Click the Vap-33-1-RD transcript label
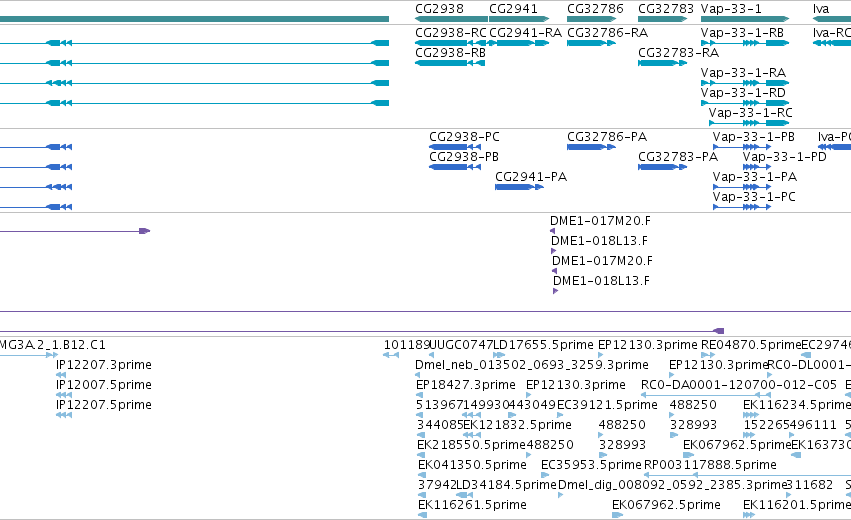 tap(743, 93)
